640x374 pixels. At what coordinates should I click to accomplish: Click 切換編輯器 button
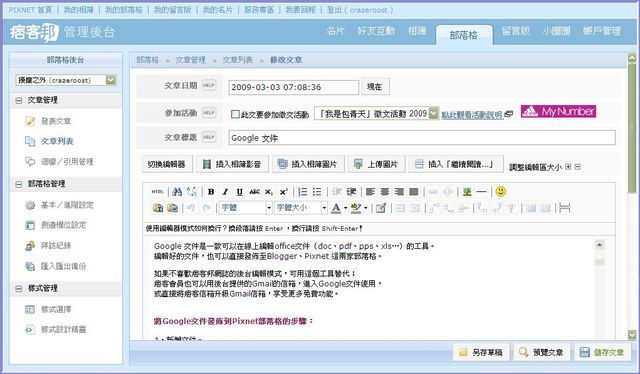click(167, 164)
